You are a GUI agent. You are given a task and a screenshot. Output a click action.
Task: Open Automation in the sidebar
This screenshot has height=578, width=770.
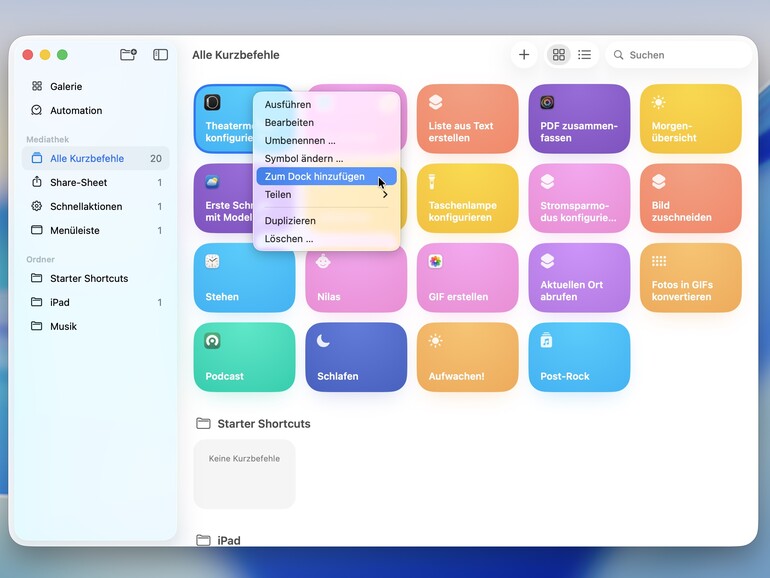pos(96,110)
